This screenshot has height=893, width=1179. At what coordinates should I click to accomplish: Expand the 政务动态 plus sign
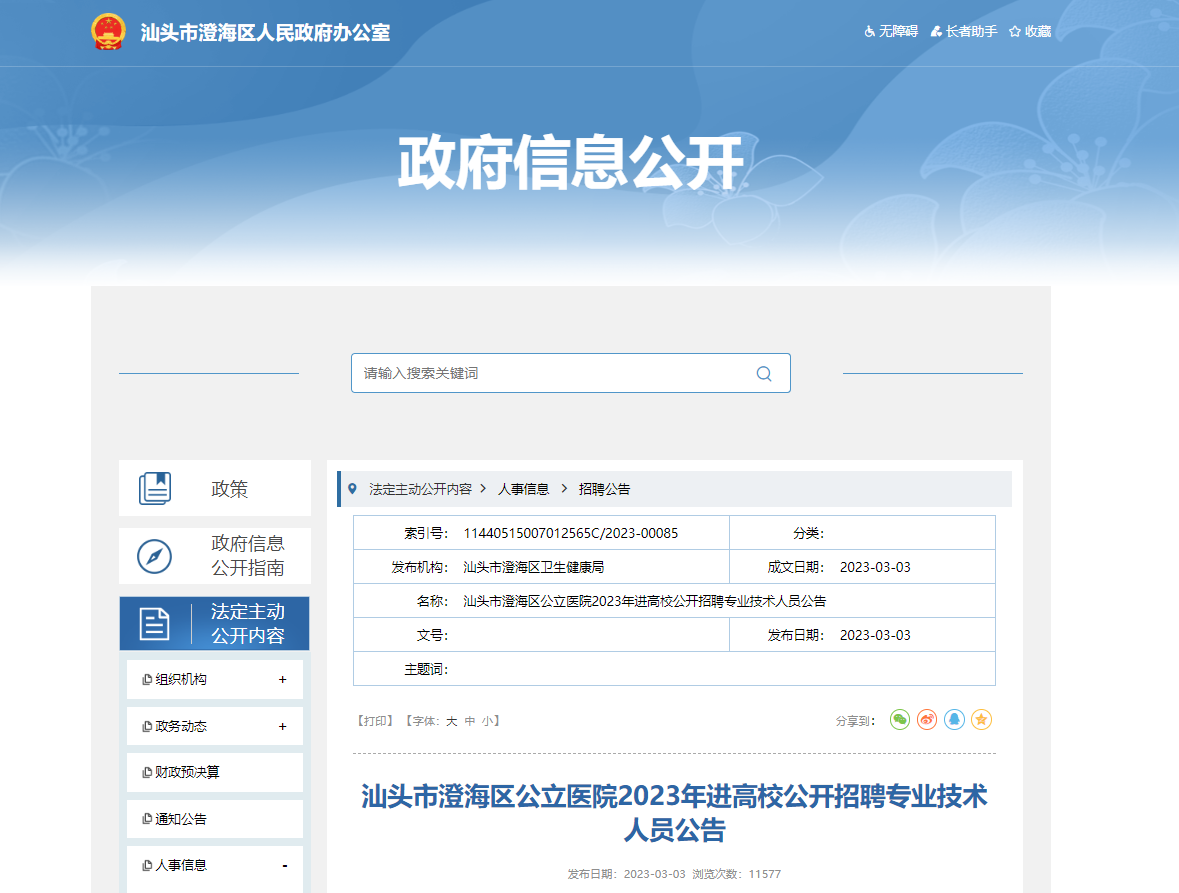(x=282, y=727)
